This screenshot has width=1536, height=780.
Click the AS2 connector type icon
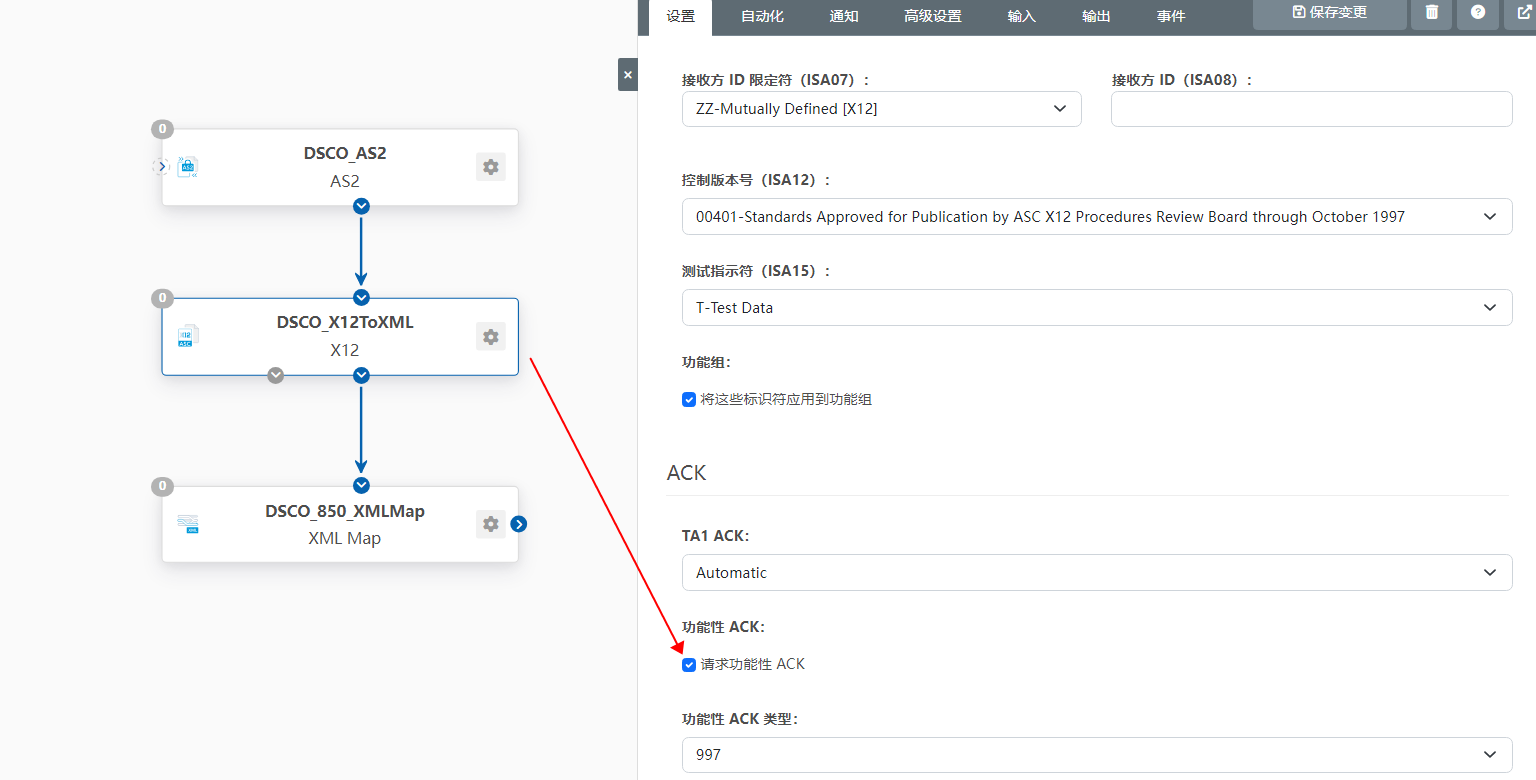(x=187, y=167)
